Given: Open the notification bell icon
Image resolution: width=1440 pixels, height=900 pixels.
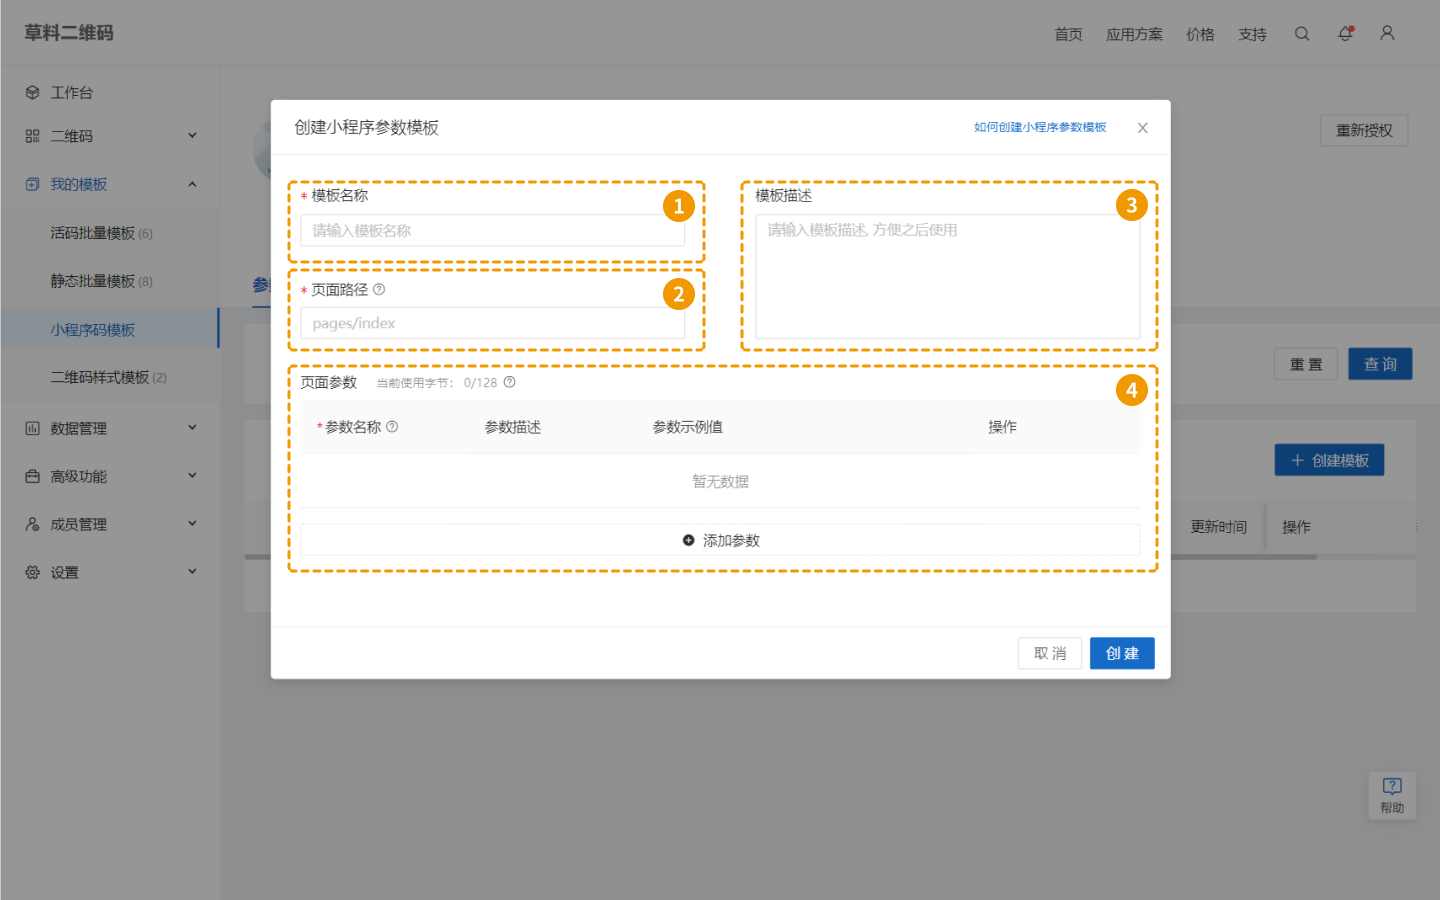Looking at the screenshot, I should (1344, 33).
